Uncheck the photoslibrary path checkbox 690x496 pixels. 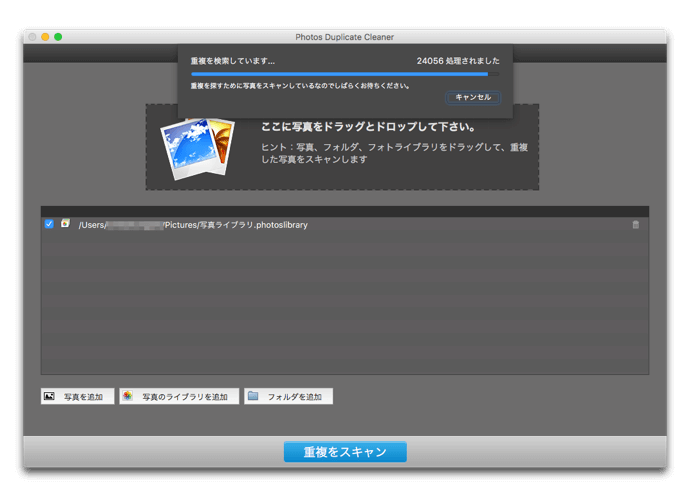(x=49, y=224)
